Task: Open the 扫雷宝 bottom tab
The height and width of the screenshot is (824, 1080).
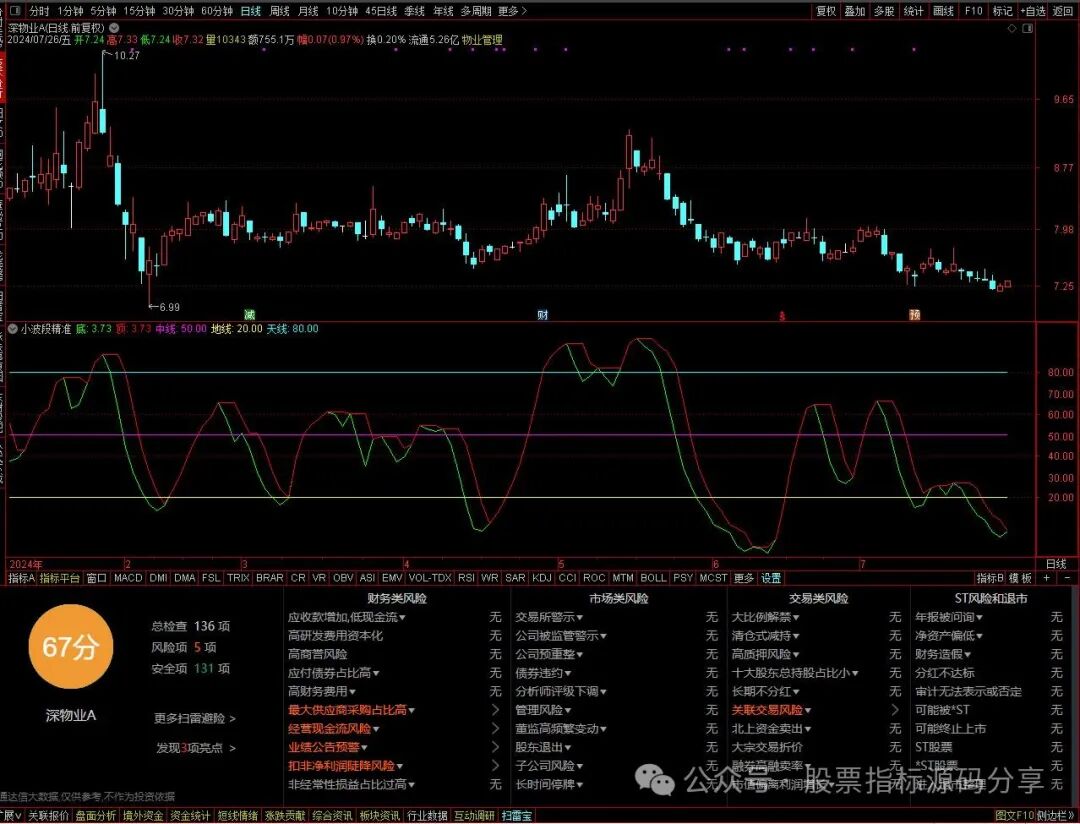Action: tap(517, 816)
